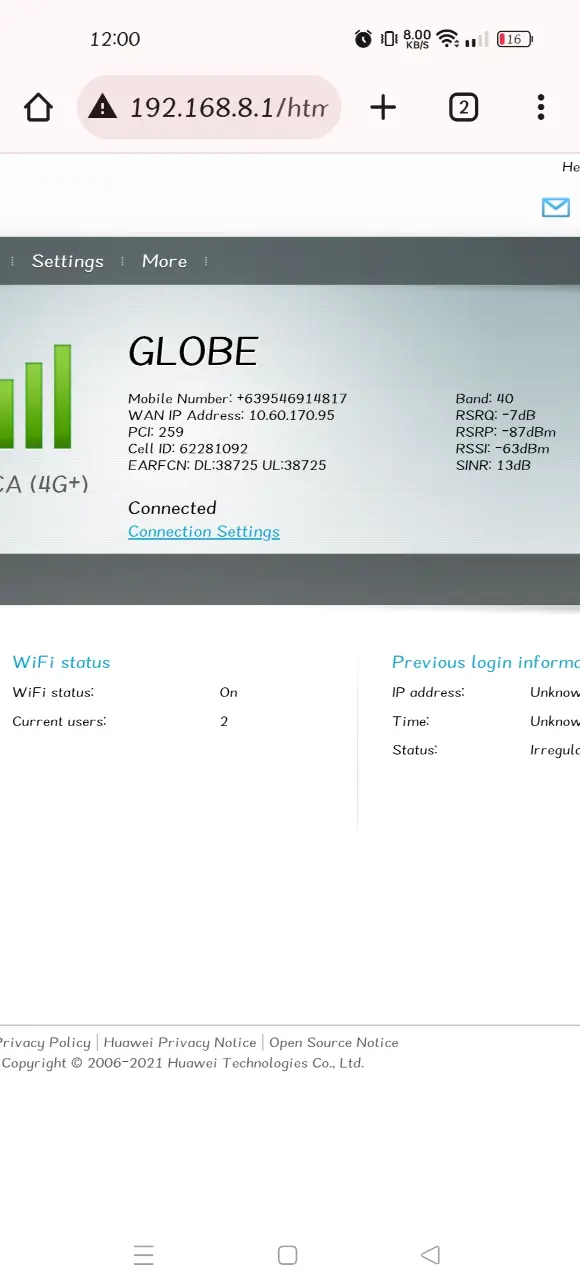The image size is (580, 1280).
Task: Open the tab switcher showing 2
Action: coord(463,107)
